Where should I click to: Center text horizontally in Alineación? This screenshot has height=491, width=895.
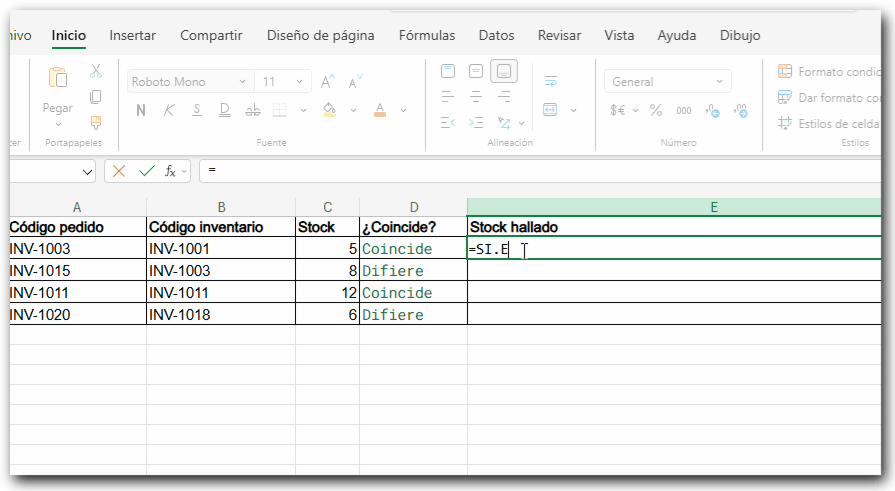click(x=475, y=96)
